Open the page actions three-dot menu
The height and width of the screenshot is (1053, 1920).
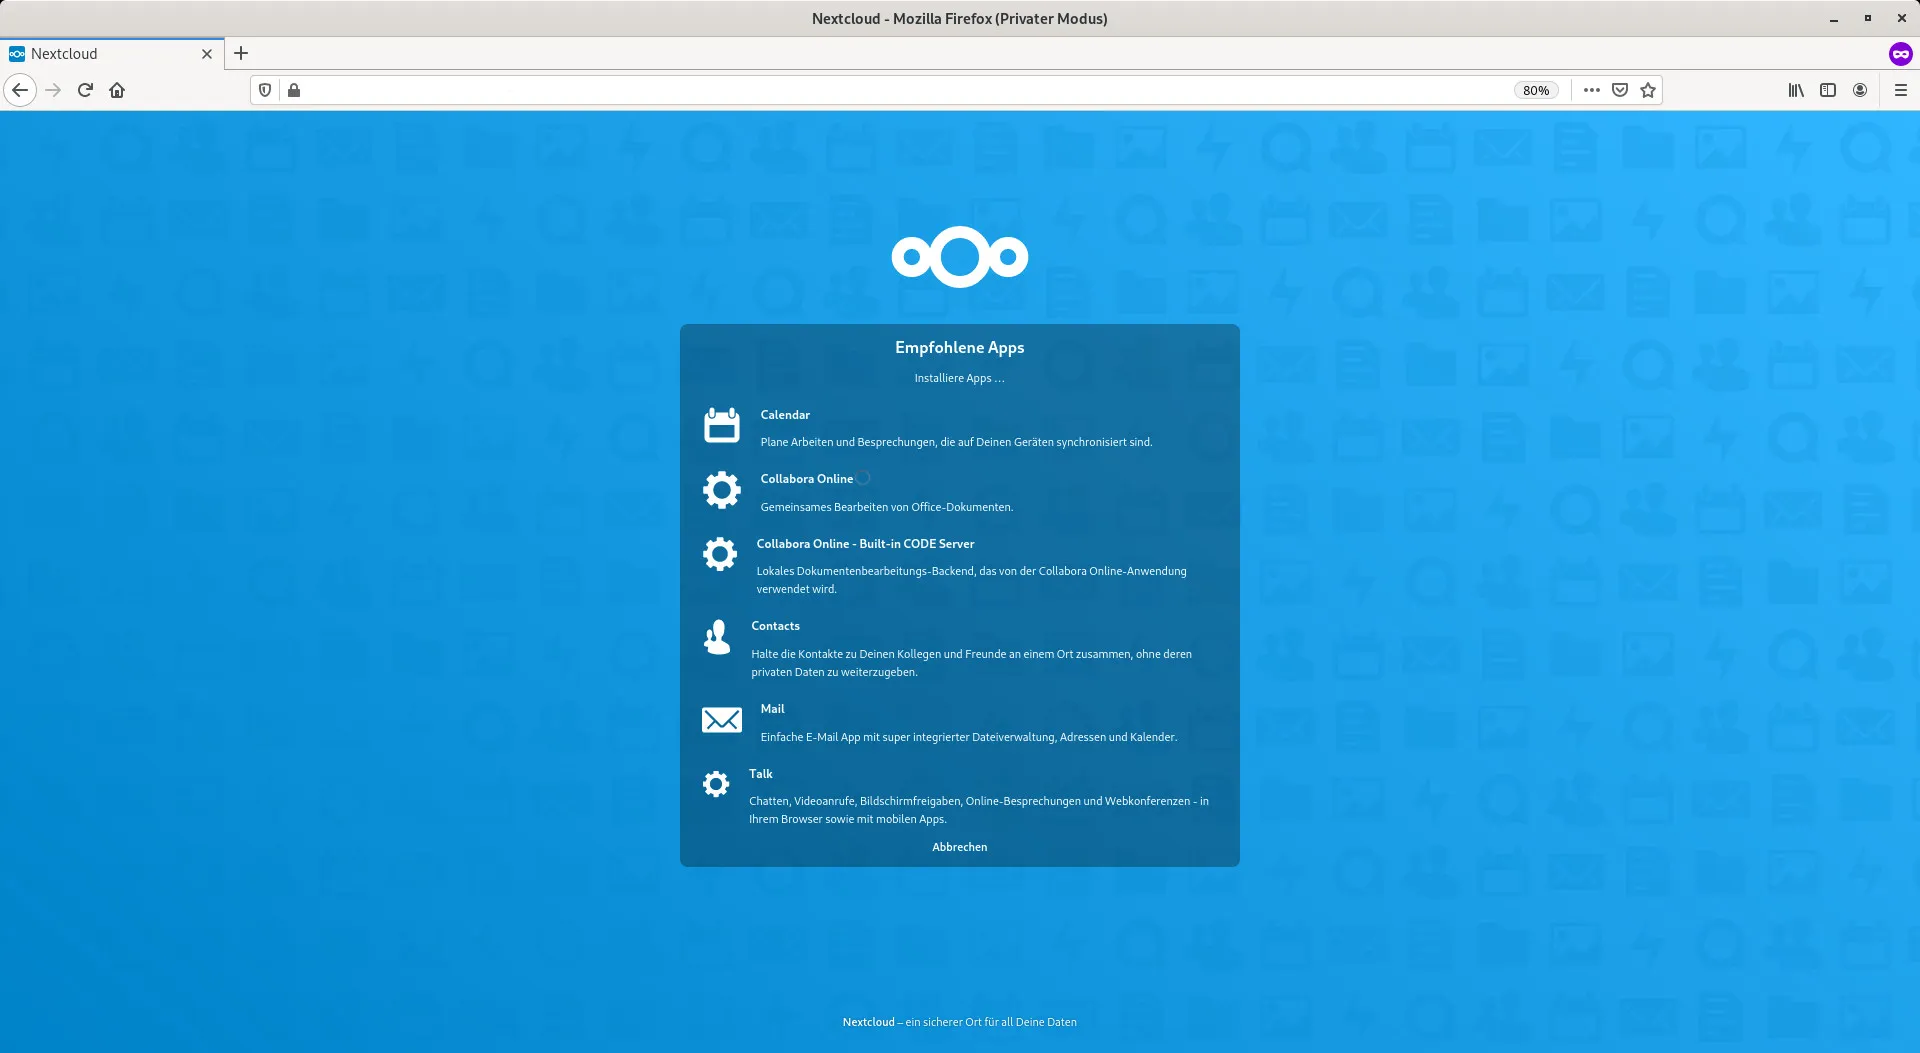(1592, 90)
